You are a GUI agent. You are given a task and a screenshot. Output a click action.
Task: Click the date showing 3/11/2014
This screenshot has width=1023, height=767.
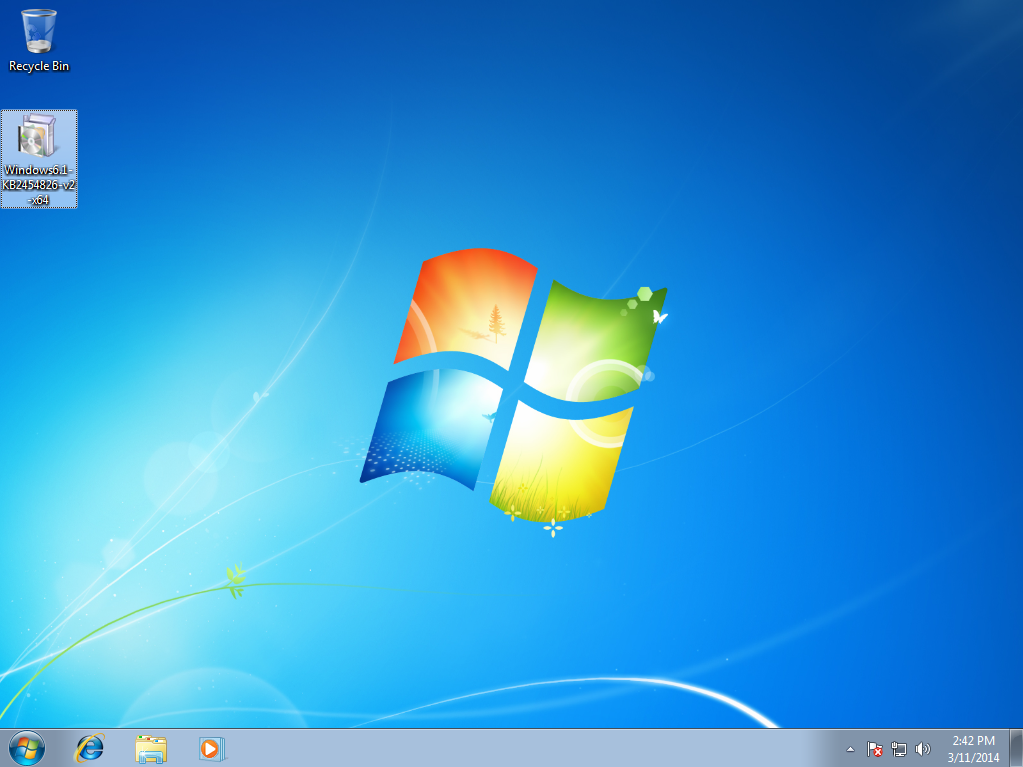pos(972,756)
